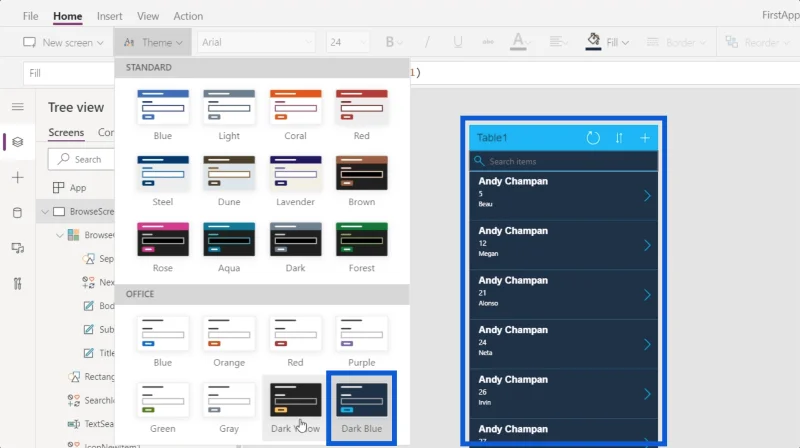
Task: Open the File menu
Action: click(30, 16)
